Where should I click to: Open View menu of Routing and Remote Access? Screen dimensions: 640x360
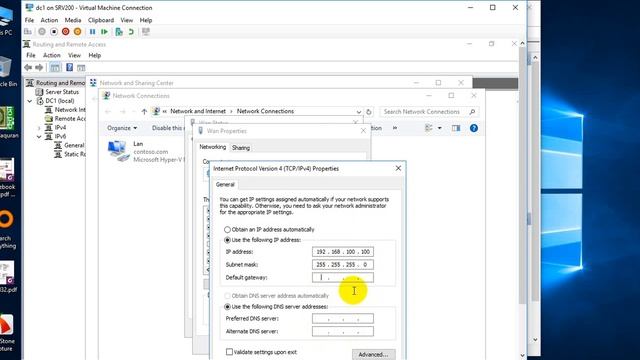point(74,55)
